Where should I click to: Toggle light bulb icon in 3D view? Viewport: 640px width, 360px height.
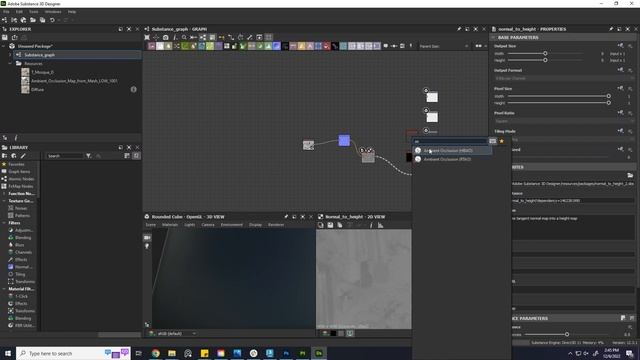[x=147, y=247]
